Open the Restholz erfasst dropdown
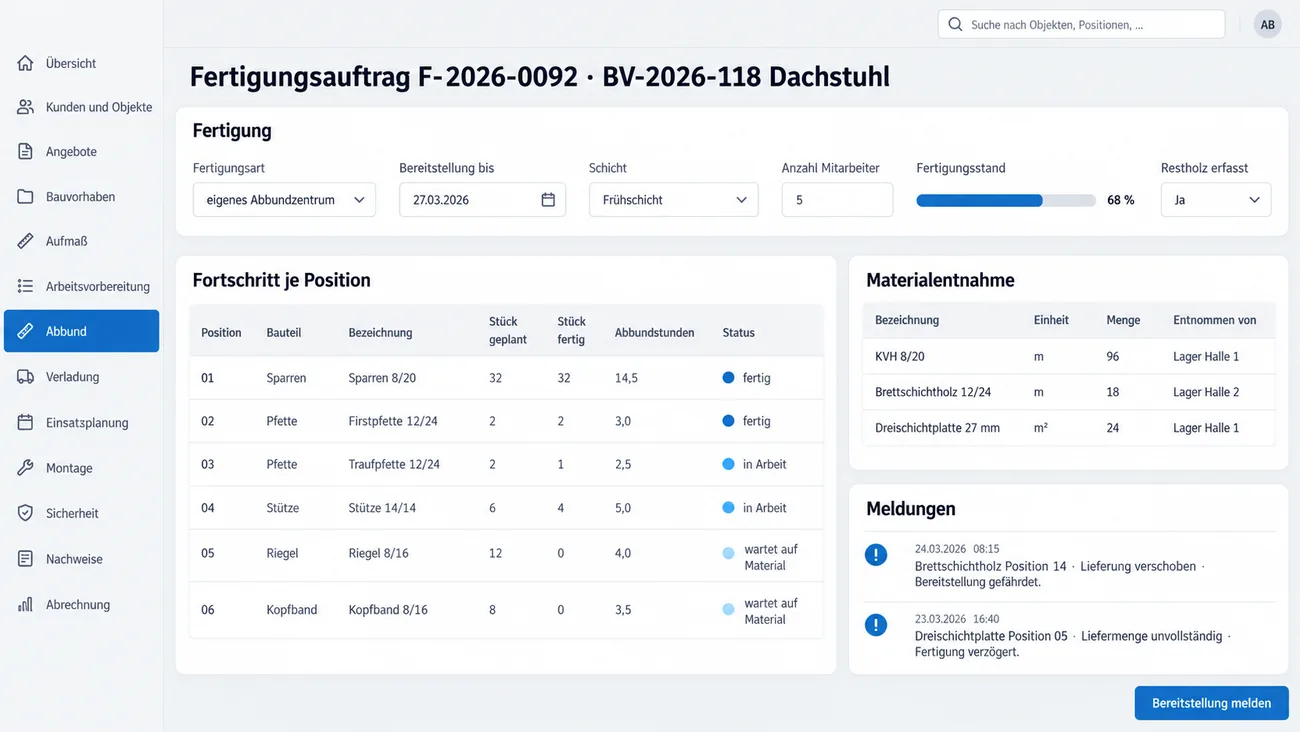Viewport: 1300px width, 732px height. 1216,200
